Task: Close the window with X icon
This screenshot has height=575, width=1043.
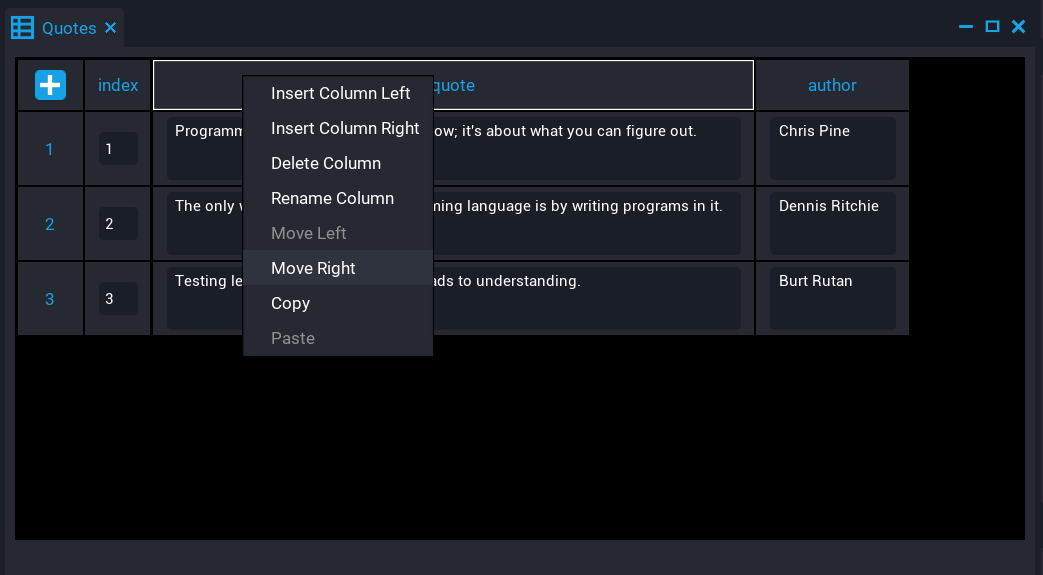Action: 1019,27
